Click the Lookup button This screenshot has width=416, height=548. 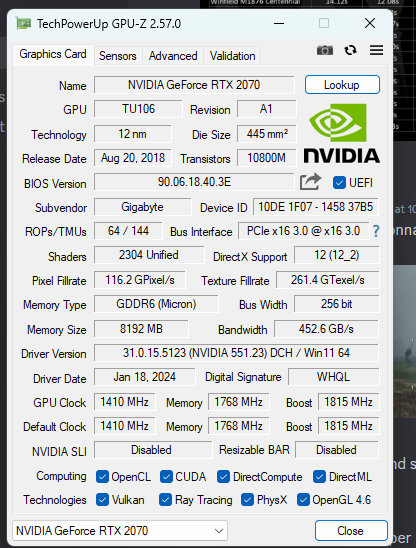(342, 85)
